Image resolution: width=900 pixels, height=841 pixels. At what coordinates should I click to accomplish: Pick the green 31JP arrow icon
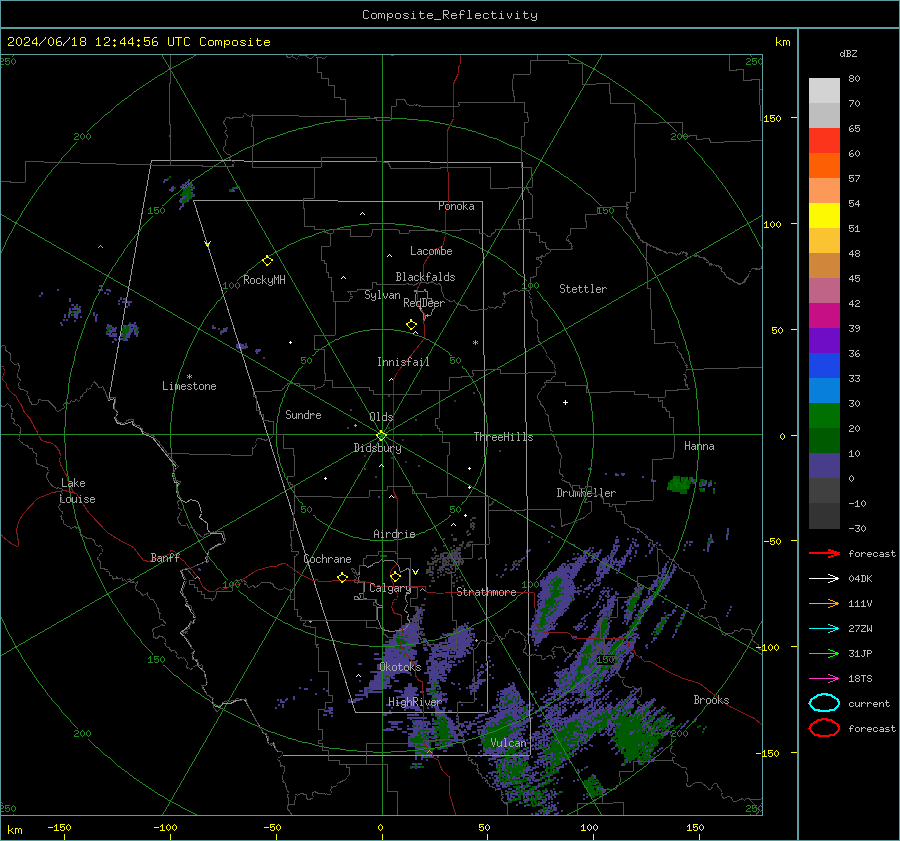(824, 653)
